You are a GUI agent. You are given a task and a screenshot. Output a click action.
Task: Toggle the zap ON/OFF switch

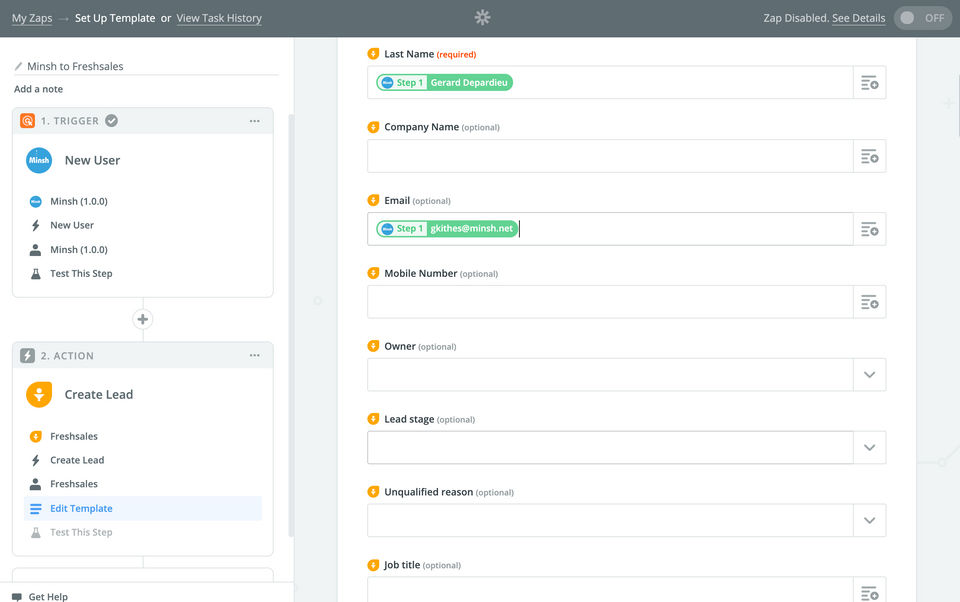[923, 18]
